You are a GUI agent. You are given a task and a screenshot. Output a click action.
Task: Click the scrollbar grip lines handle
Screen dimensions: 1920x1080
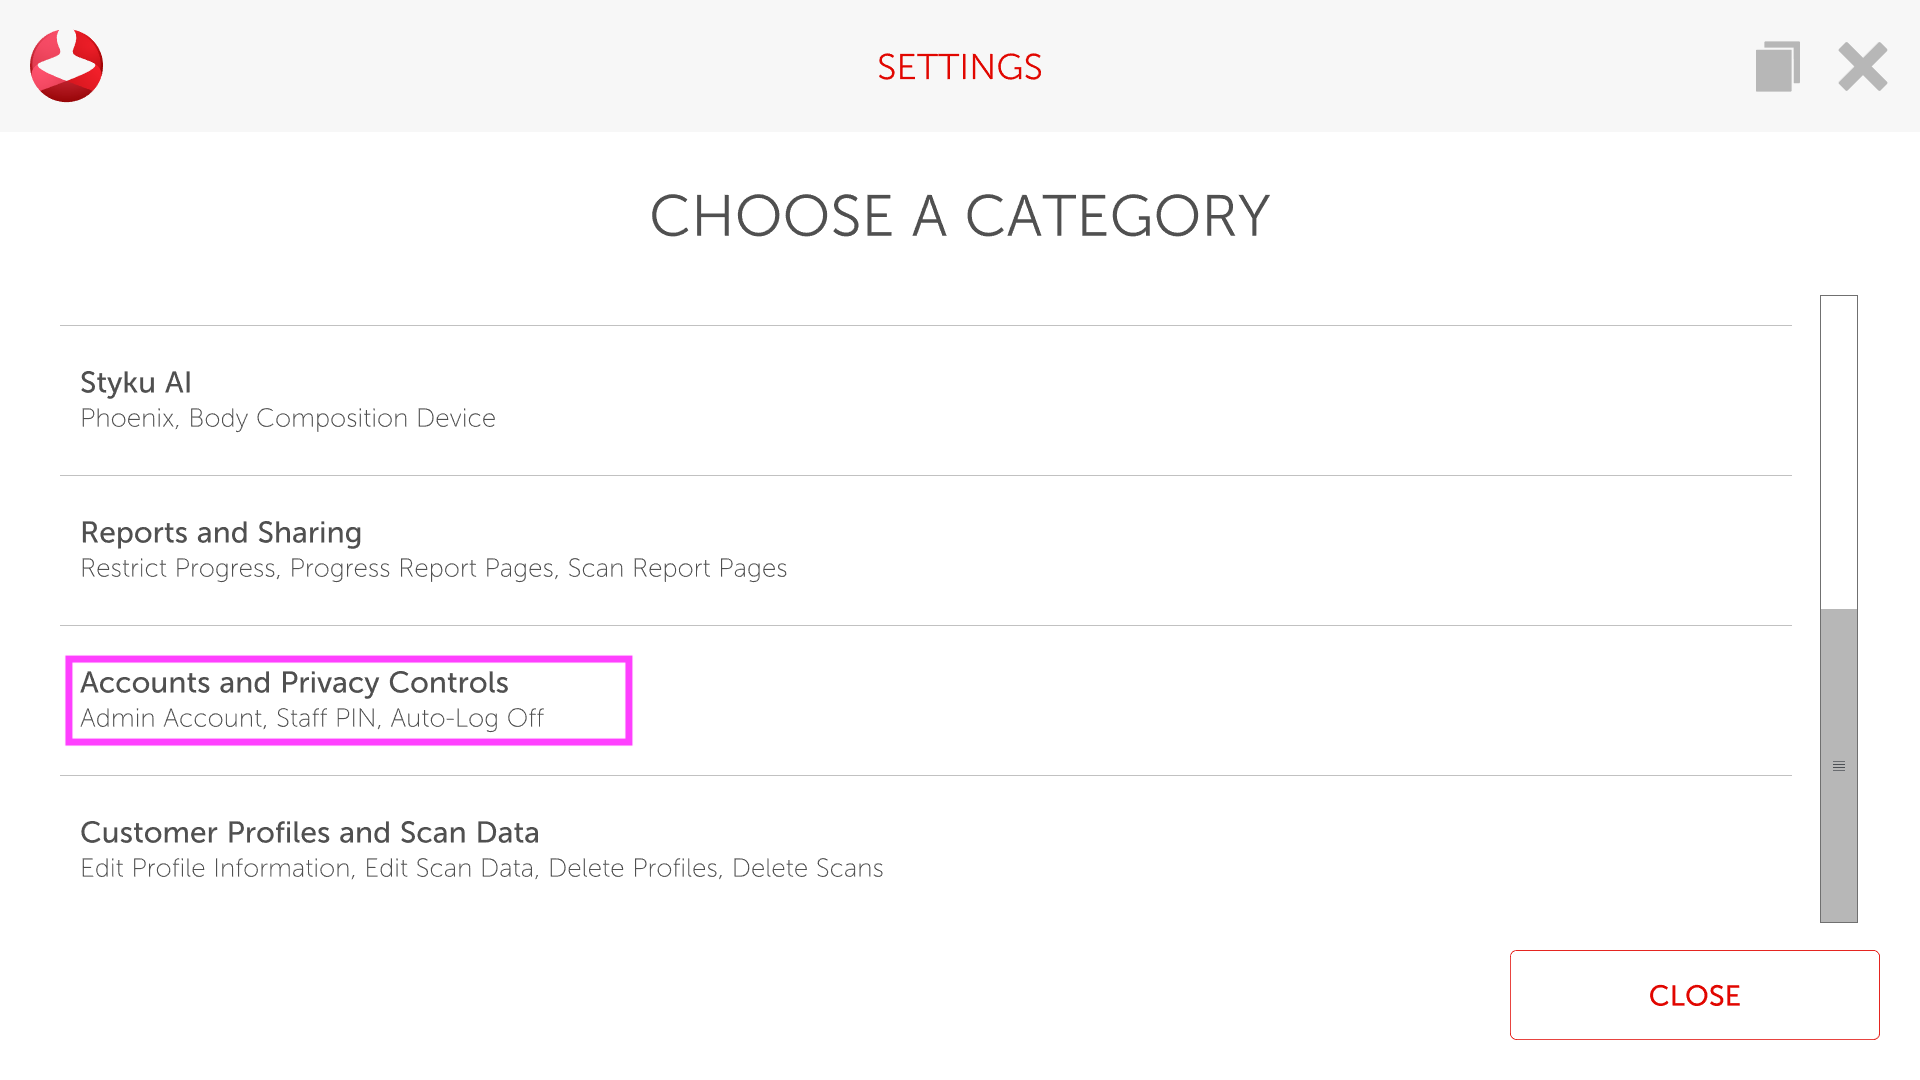pos(1838,766)
